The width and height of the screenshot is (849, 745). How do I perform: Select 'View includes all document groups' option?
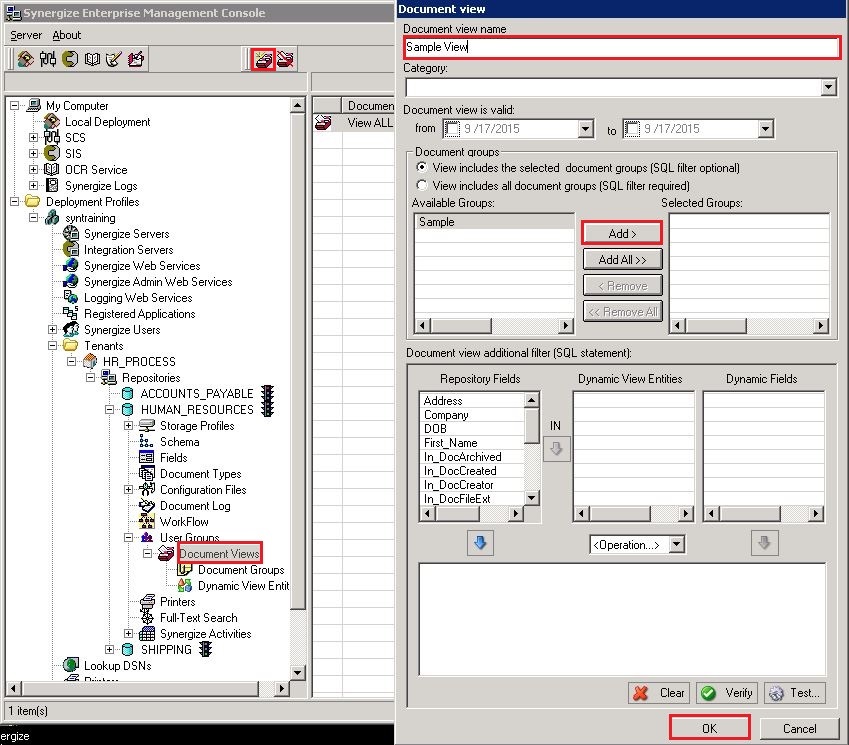coord(421,185)
